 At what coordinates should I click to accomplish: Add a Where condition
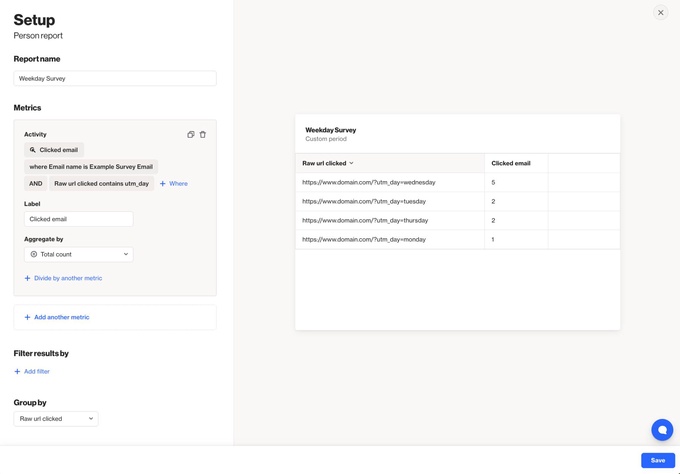[x=174, y=184]
